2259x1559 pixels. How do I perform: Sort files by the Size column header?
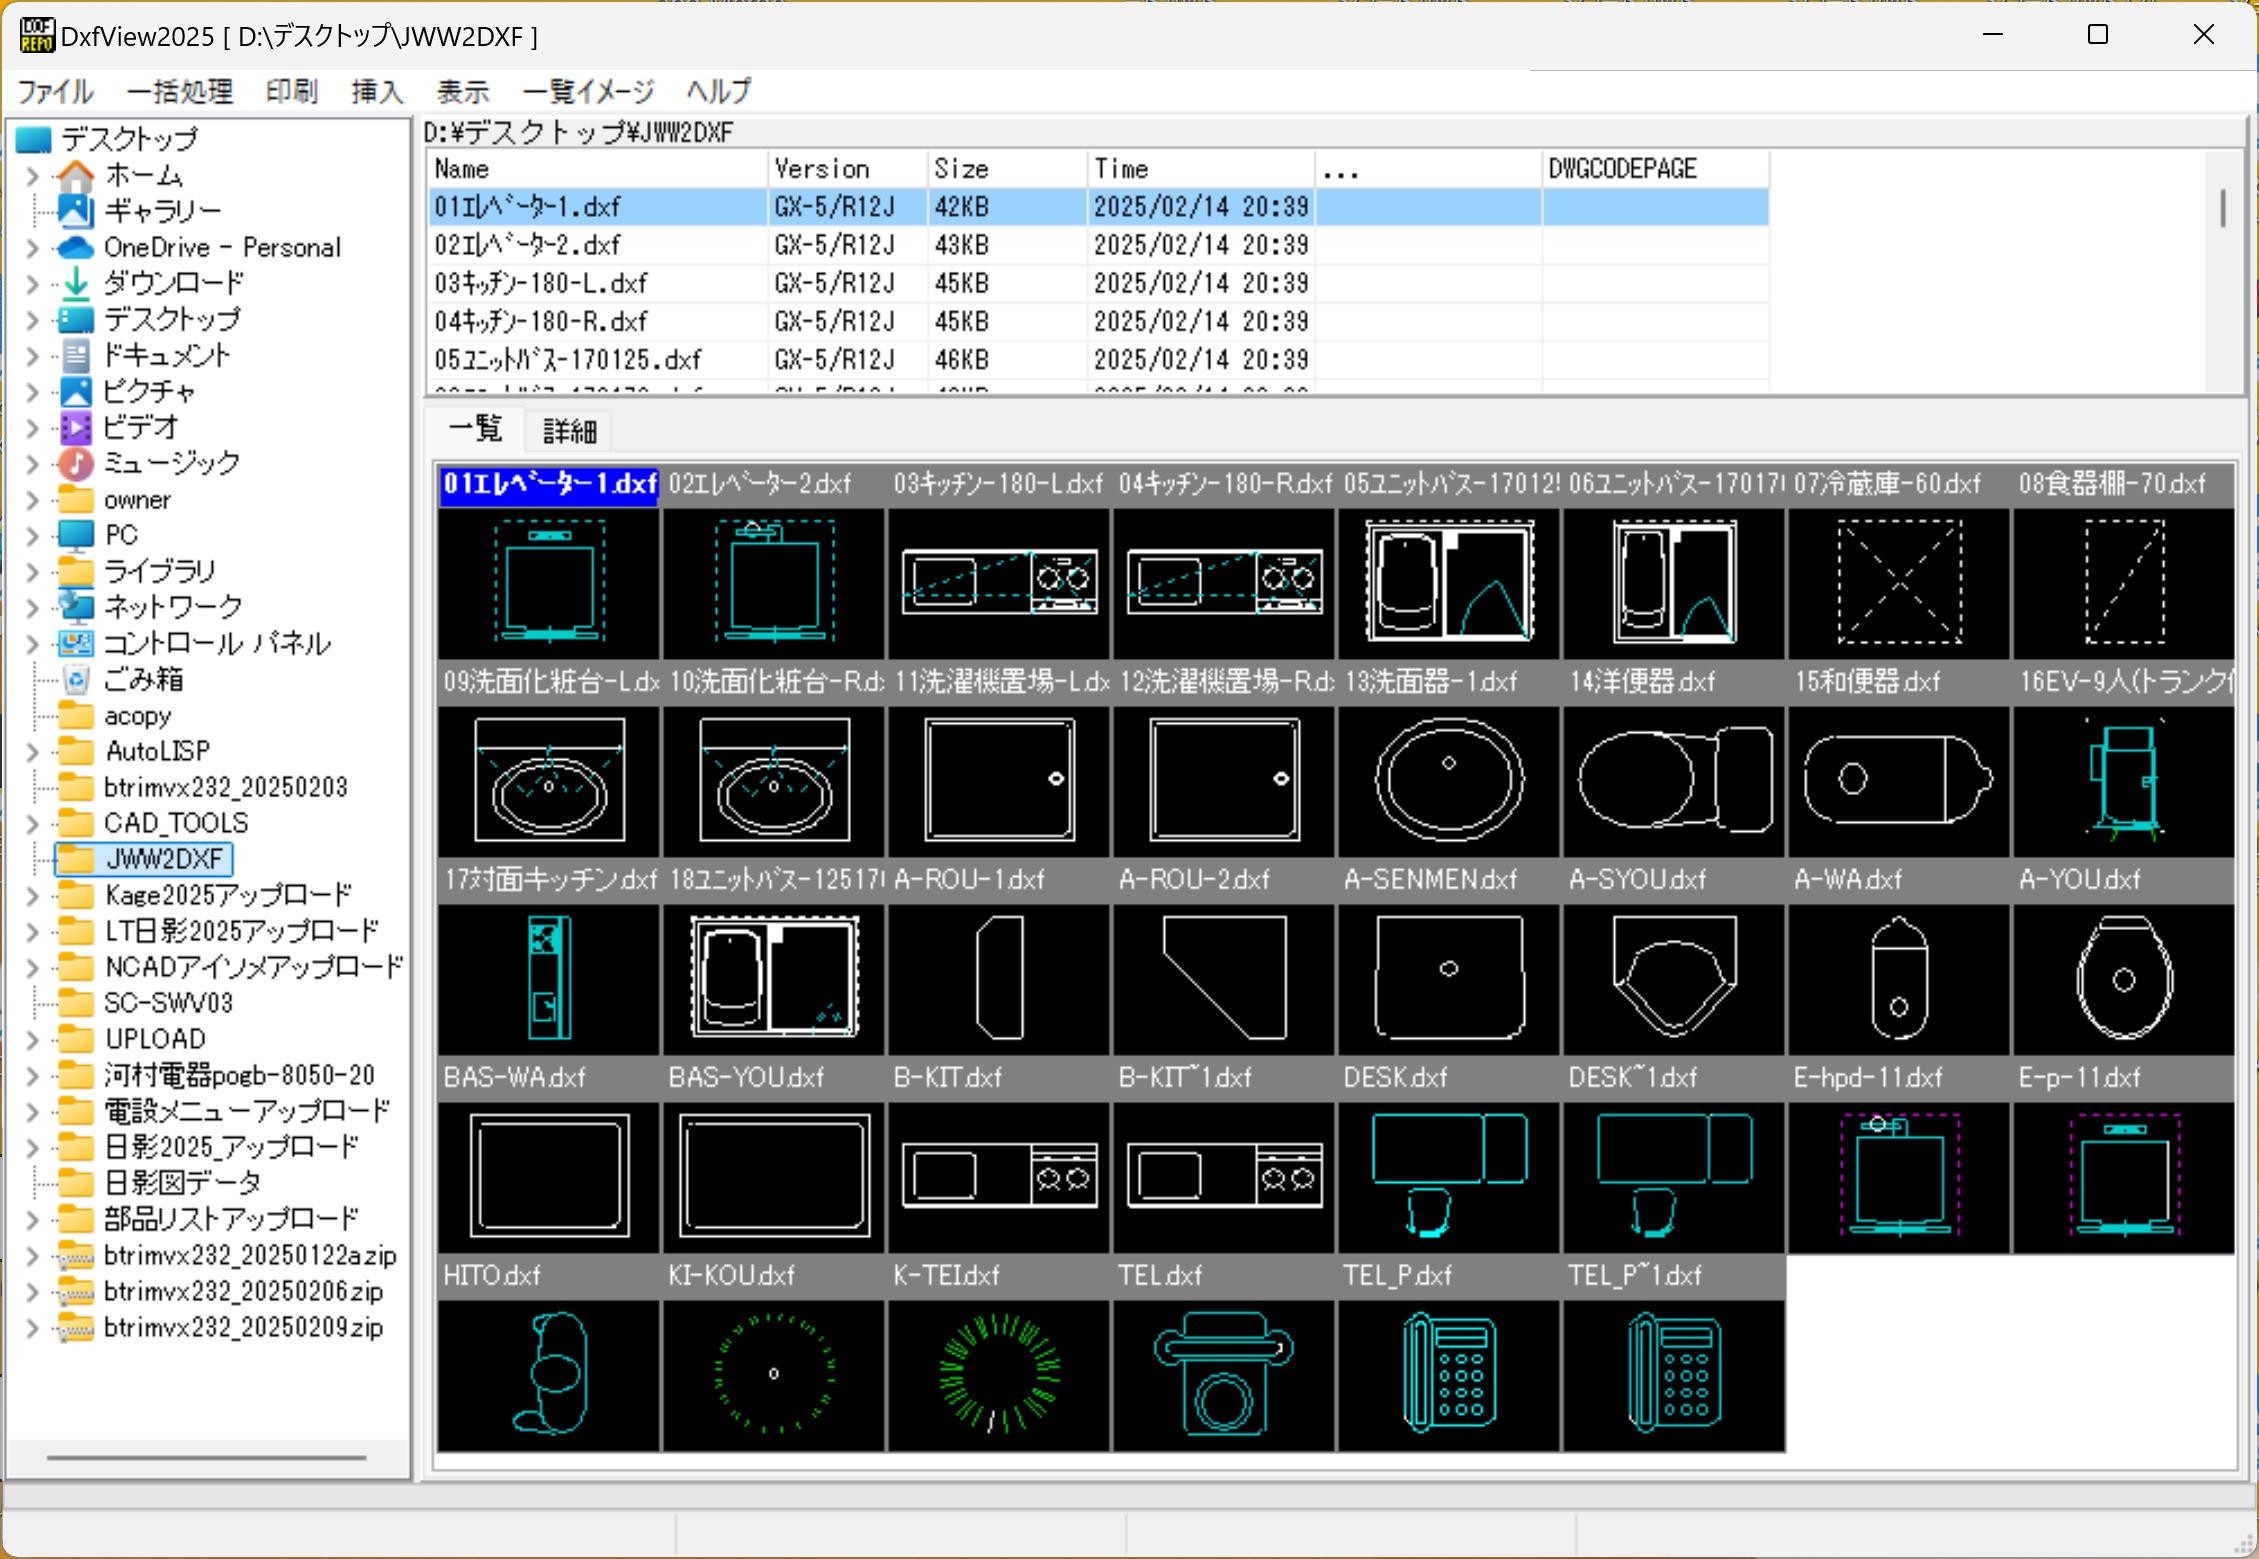[961, 168]
